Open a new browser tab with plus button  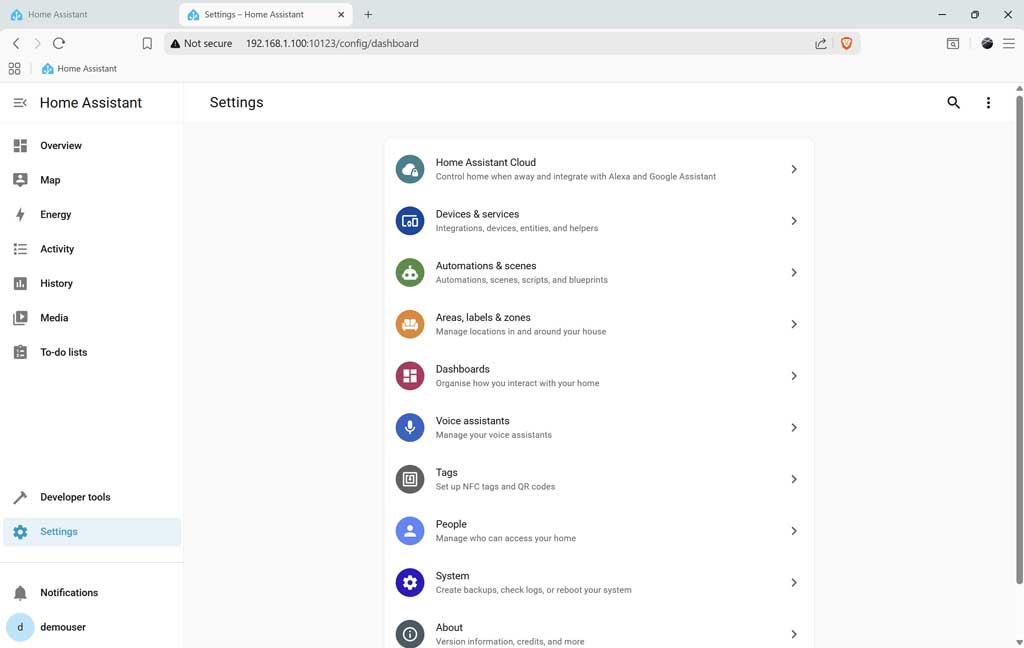coord(368,14)
